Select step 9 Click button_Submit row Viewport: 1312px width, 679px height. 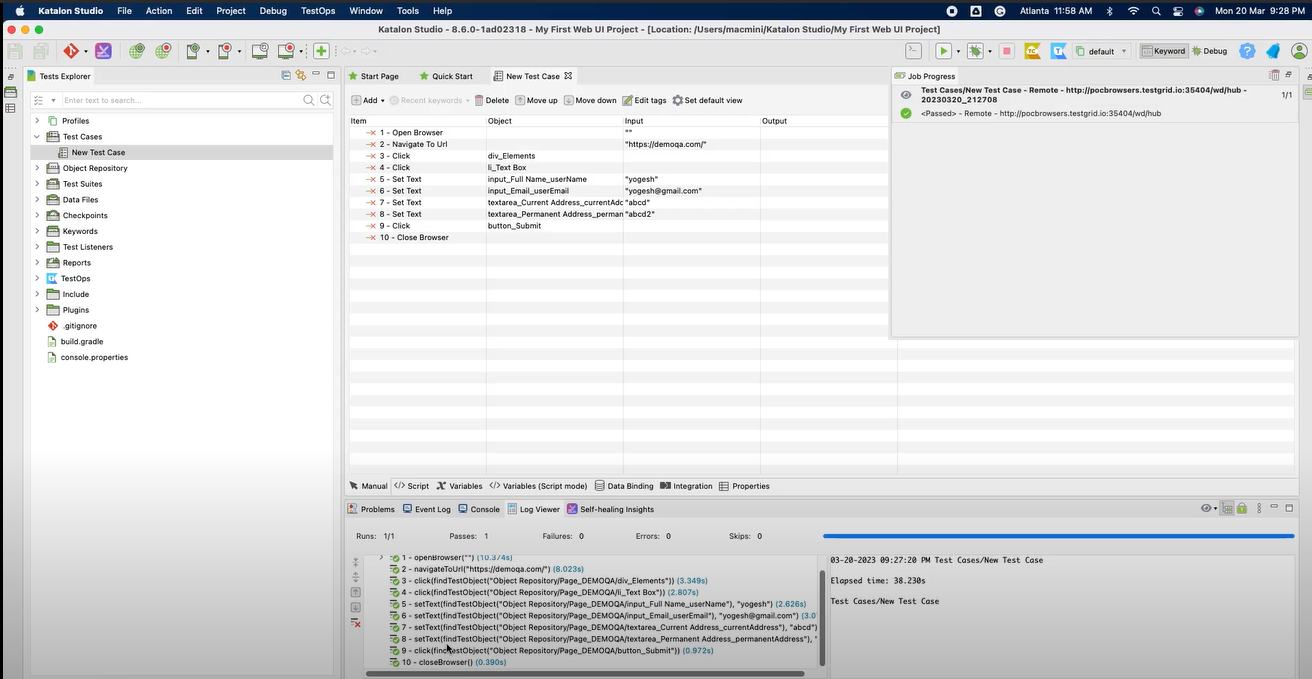[618, 226]
